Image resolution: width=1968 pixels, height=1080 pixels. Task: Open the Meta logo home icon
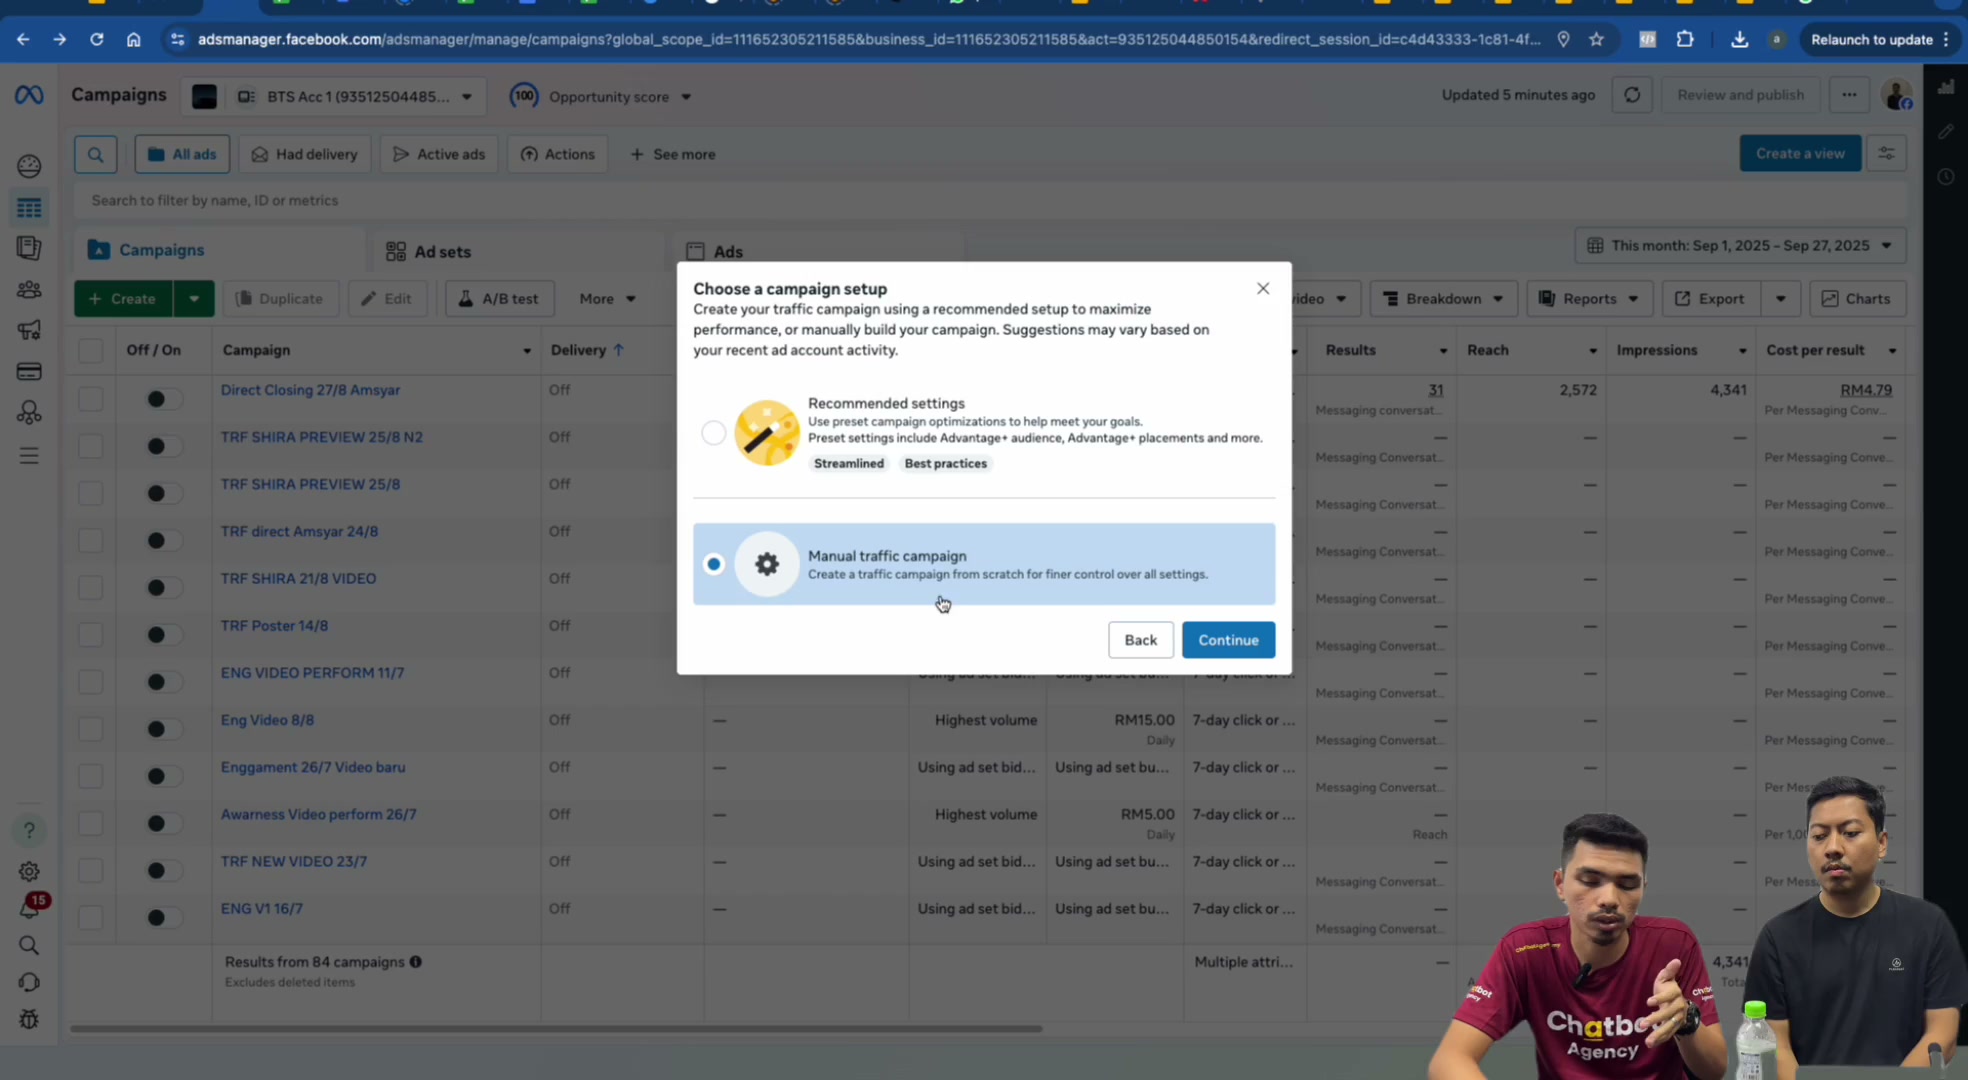point(29,95)
